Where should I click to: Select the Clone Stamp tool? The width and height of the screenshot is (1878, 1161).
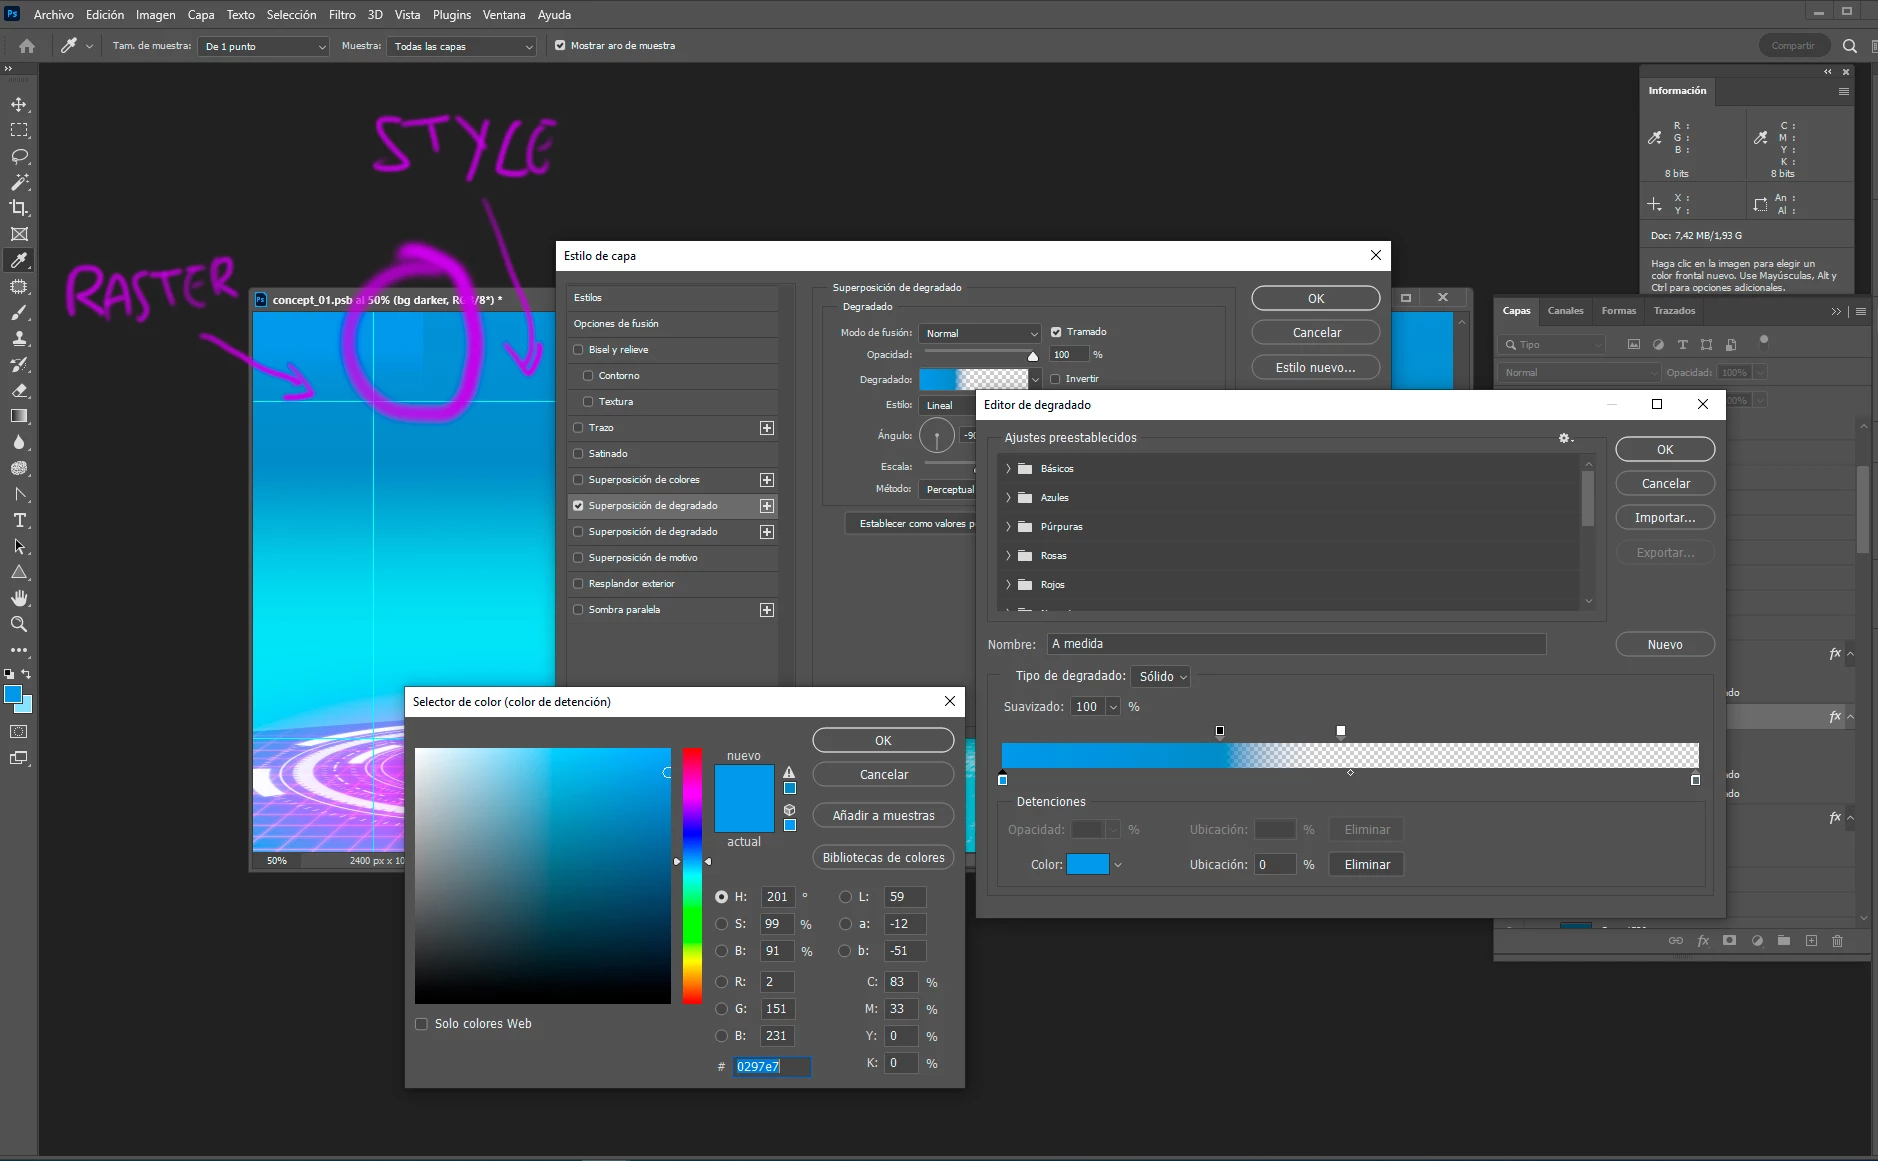click(19, 338)
